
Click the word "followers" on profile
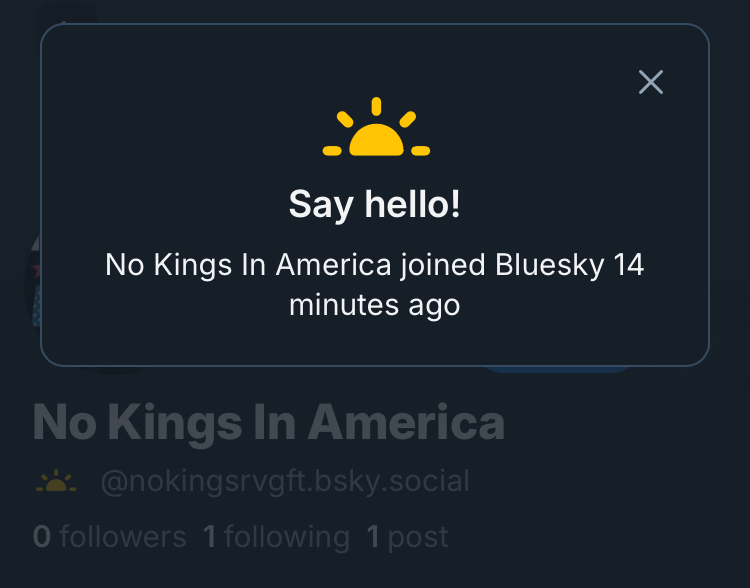coord(123,537)
